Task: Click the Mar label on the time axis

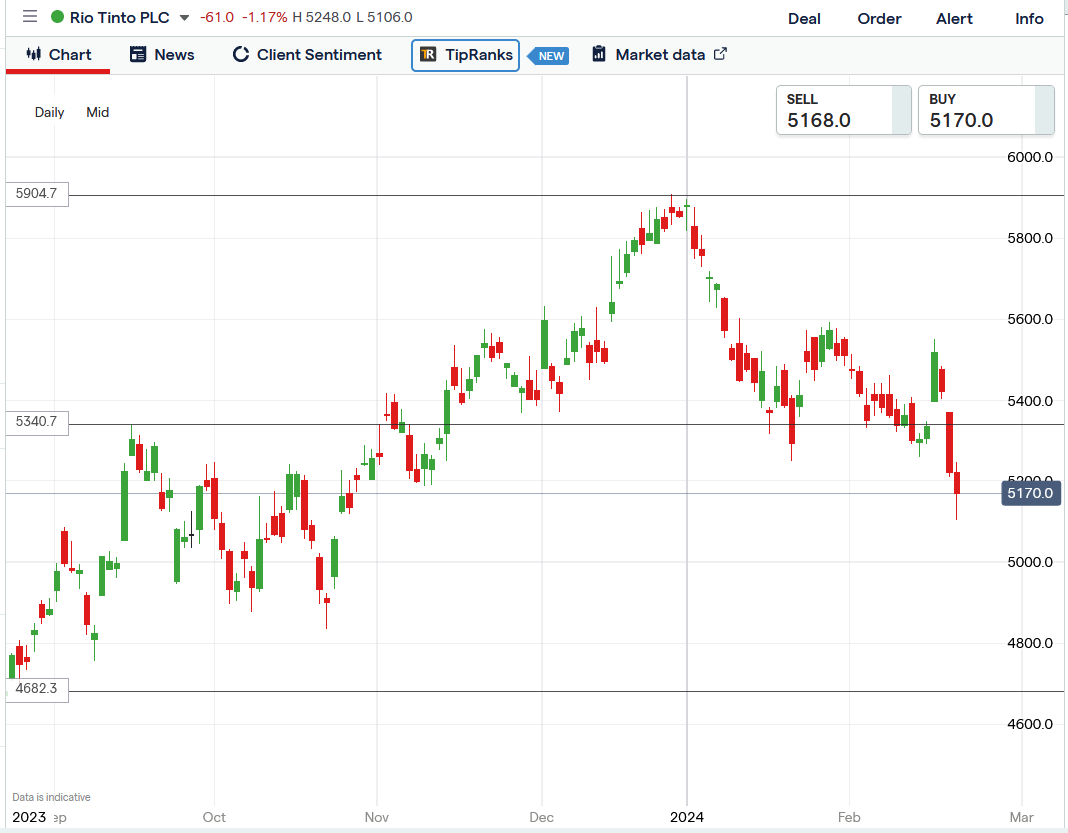Action: point(1021,817)
